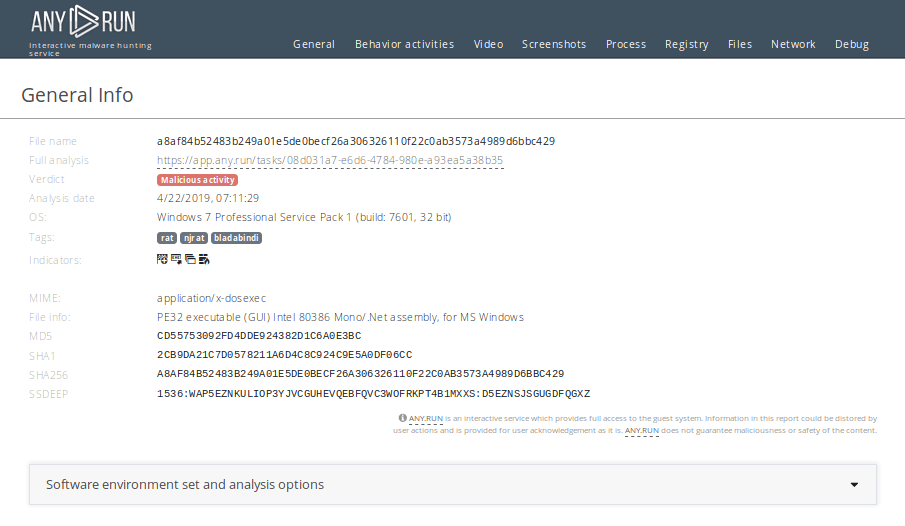Open the Registry section
Screen dimensions: 905x526
[x=687, y=44]
